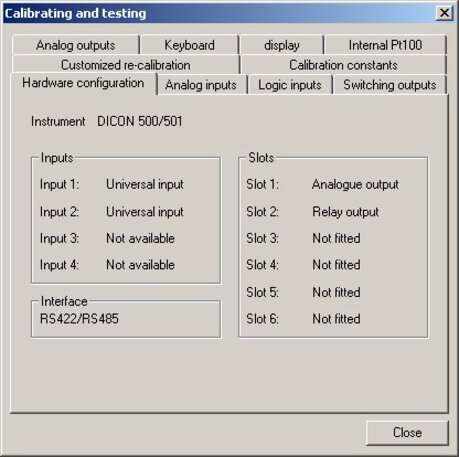Open the Calibration constants tab

[343, 65]
